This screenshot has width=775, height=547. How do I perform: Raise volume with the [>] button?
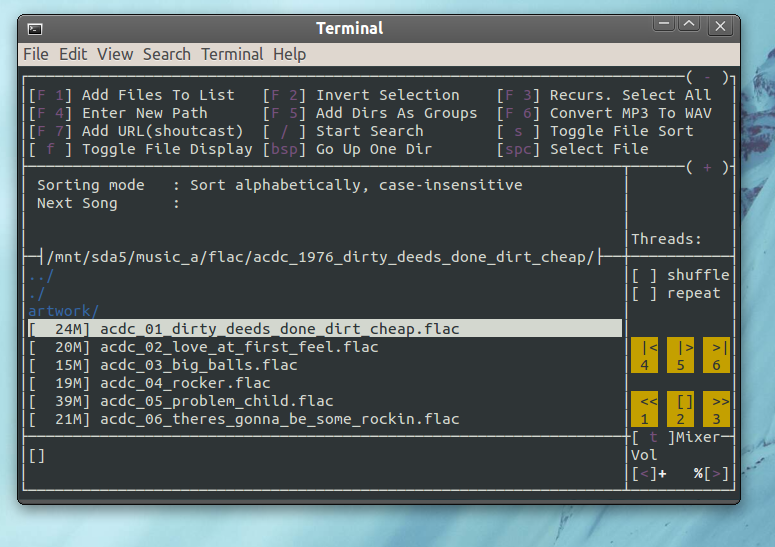[716, 473]
